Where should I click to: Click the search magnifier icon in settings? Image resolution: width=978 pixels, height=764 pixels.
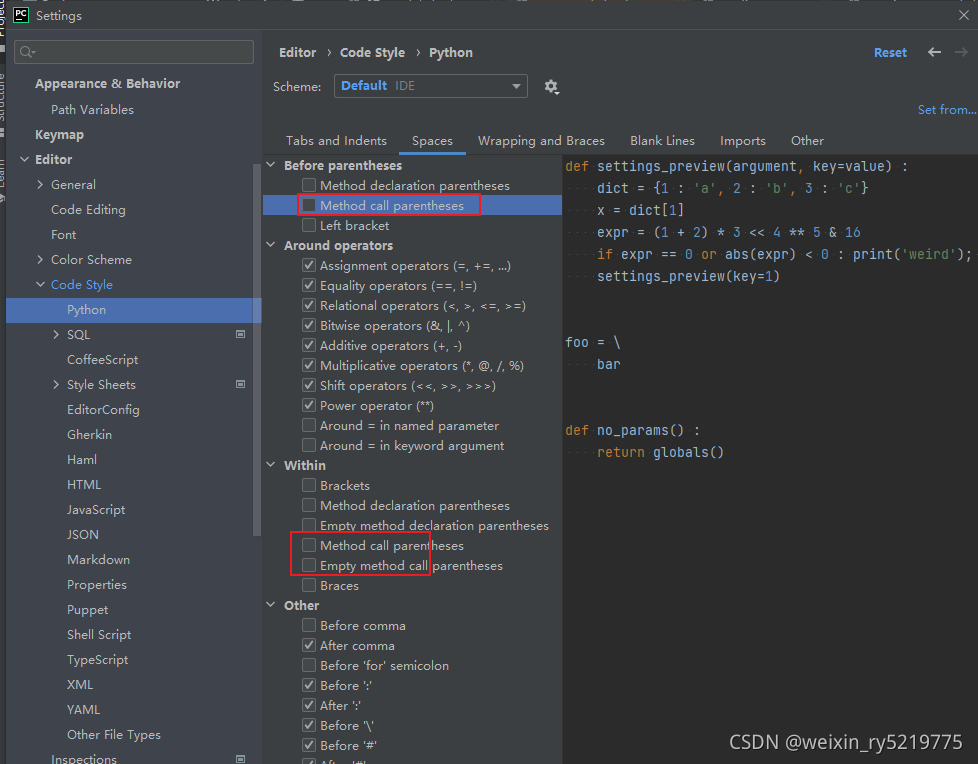(27, 52)
